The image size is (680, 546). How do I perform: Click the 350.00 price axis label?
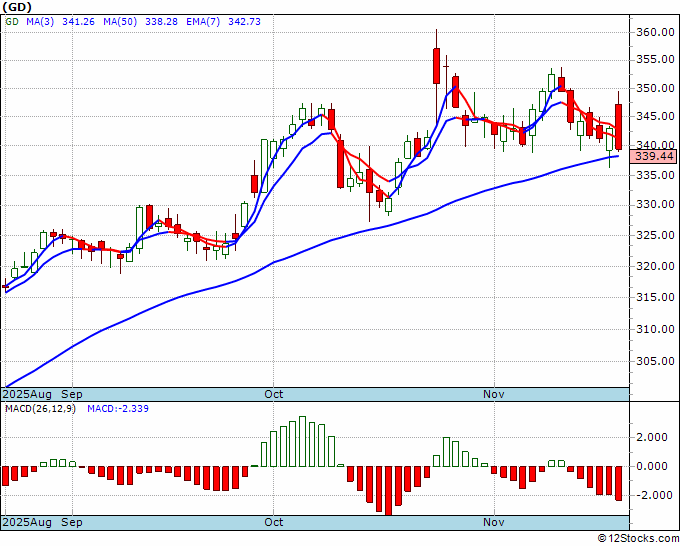point(655,88)
